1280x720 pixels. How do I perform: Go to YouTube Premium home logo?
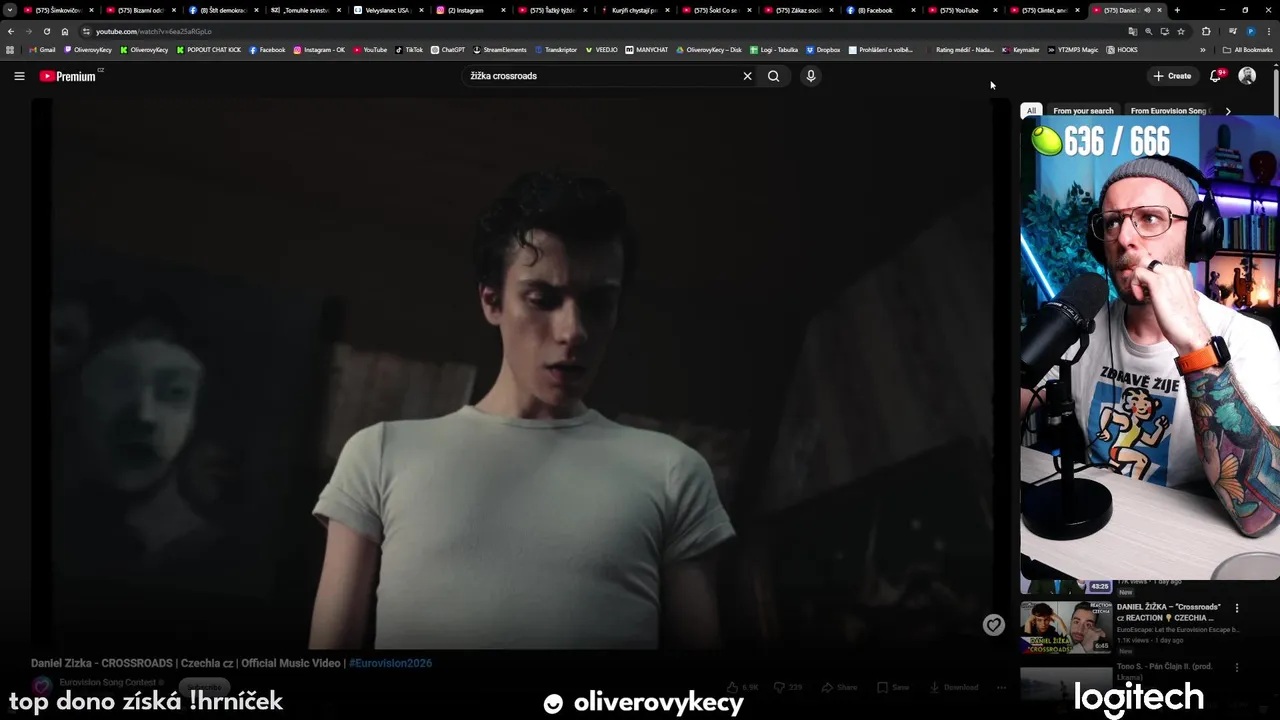tap(70, 76)
